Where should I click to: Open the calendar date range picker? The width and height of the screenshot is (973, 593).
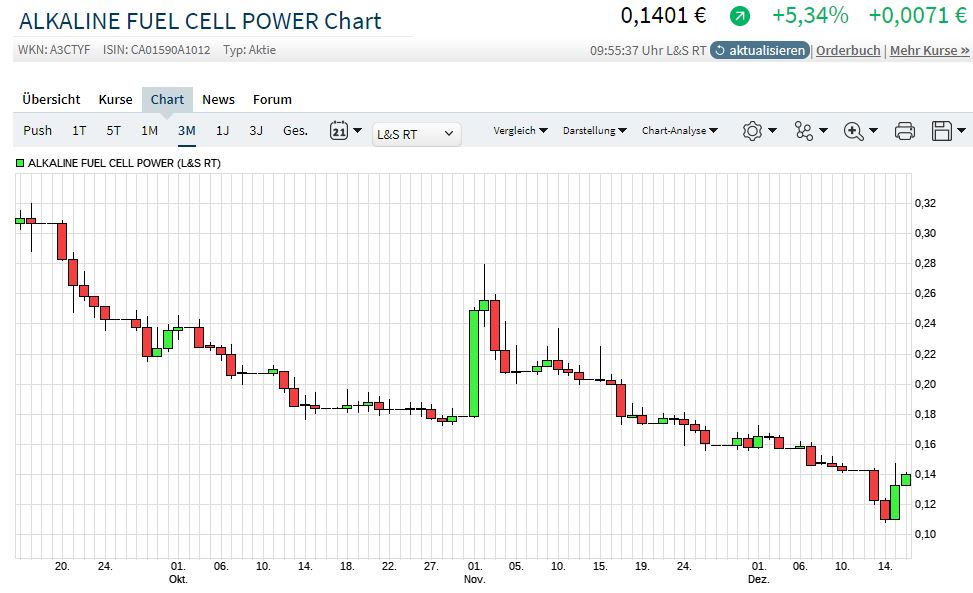click(339, 131)
